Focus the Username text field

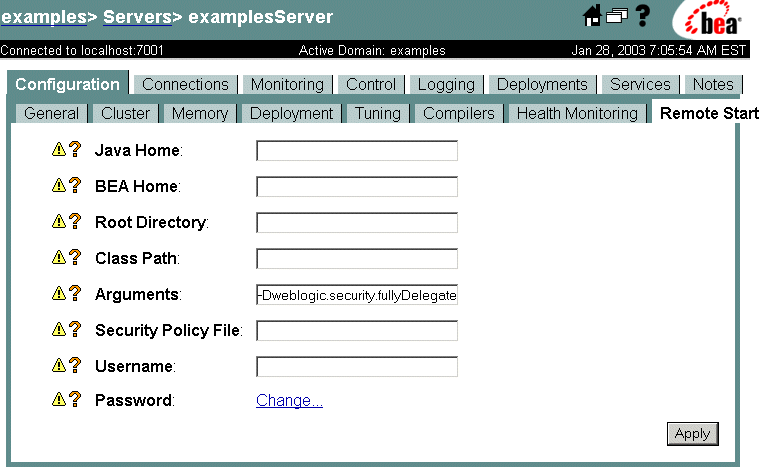357,367
